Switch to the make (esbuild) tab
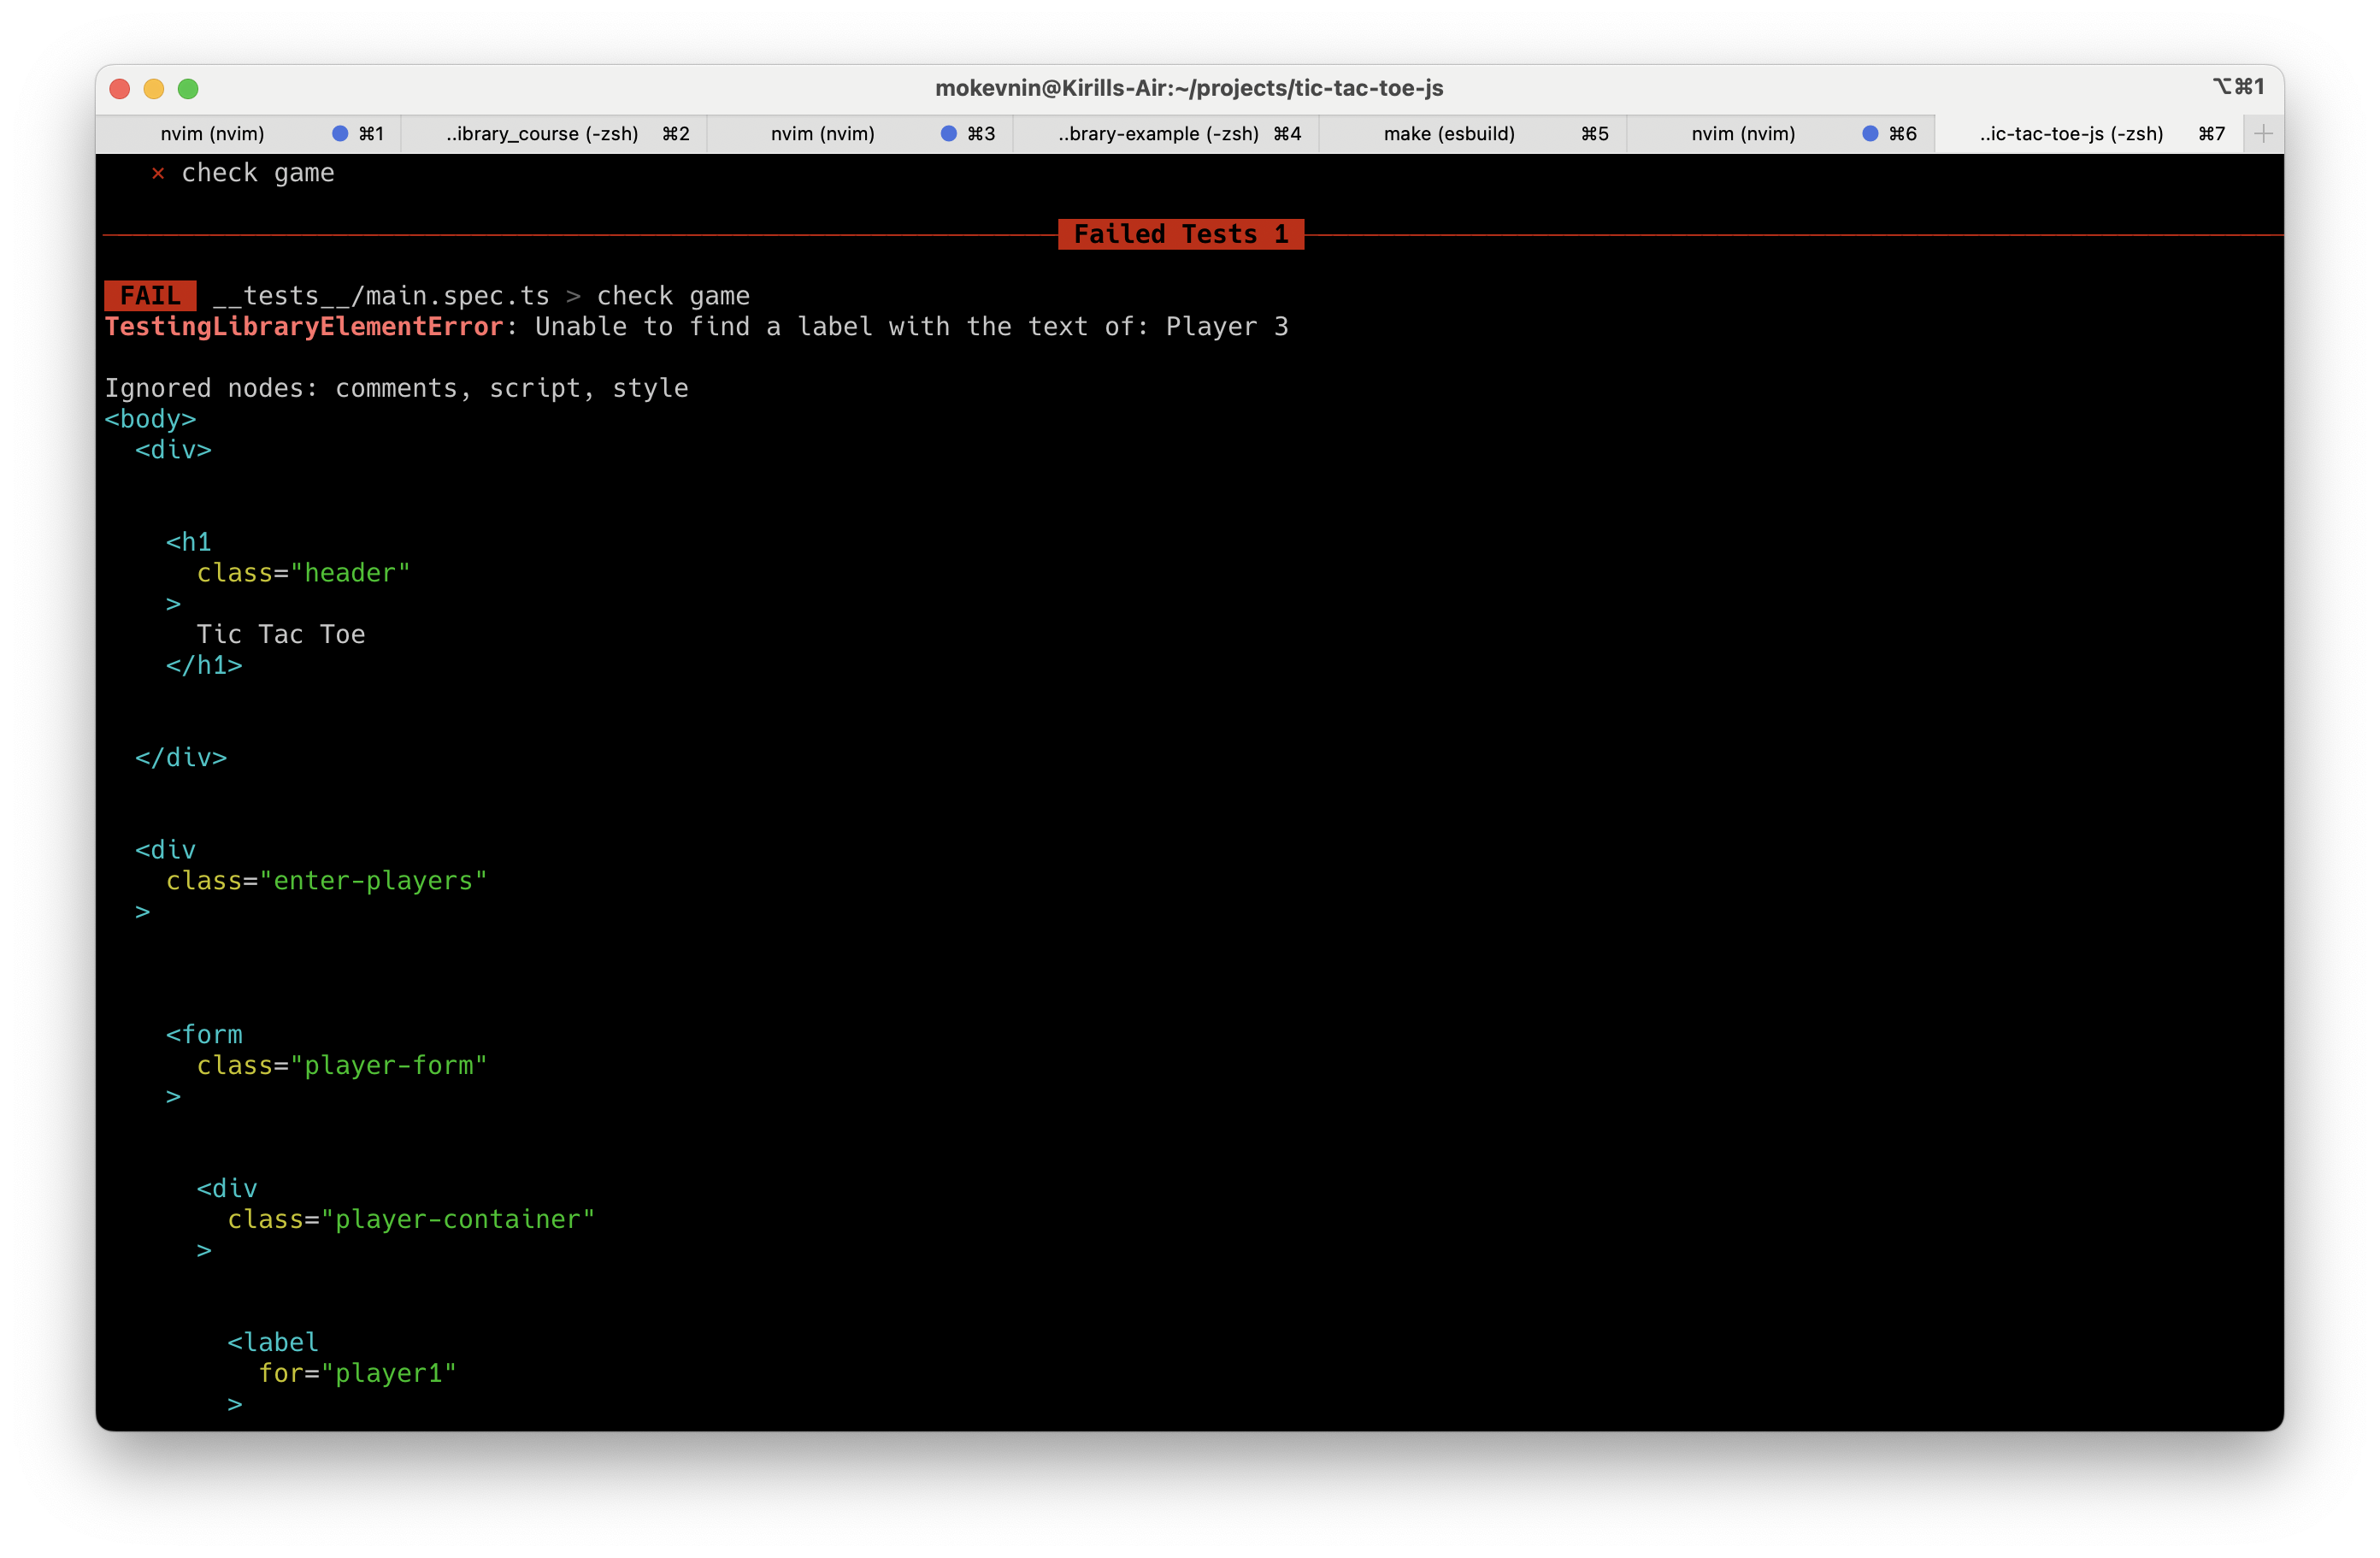Viewport: 2380px width, 1558px height. coord(1448,134)
